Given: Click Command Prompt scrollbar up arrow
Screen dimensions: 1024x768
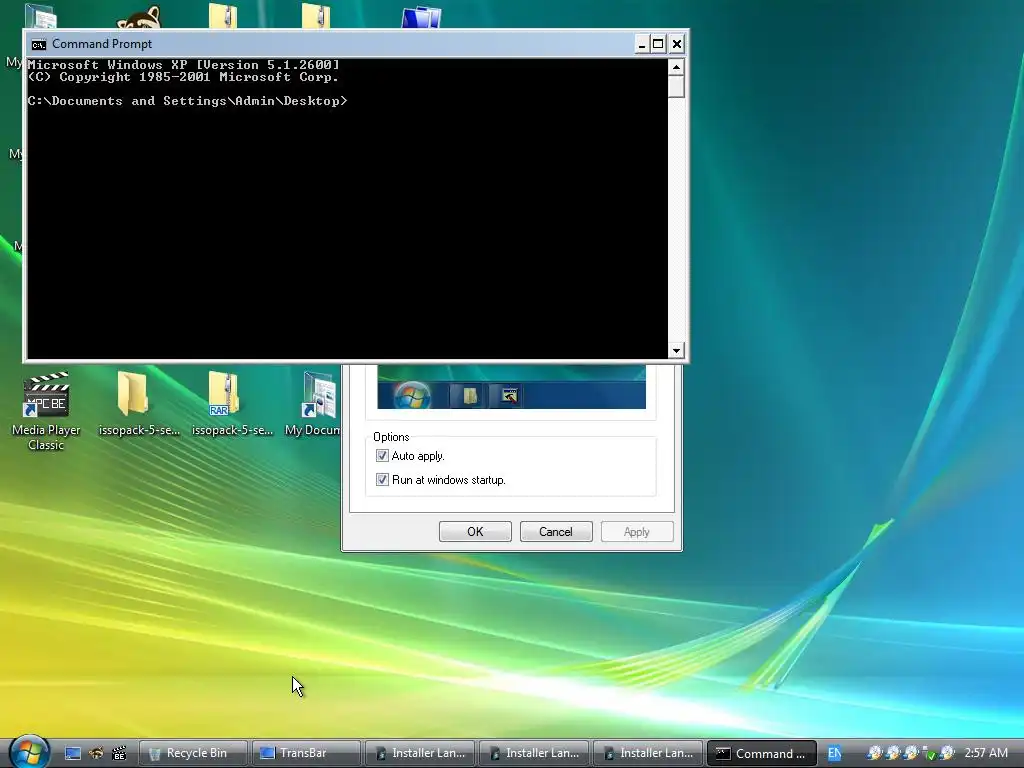Looking at the screenshot, I should click(676, 67).
